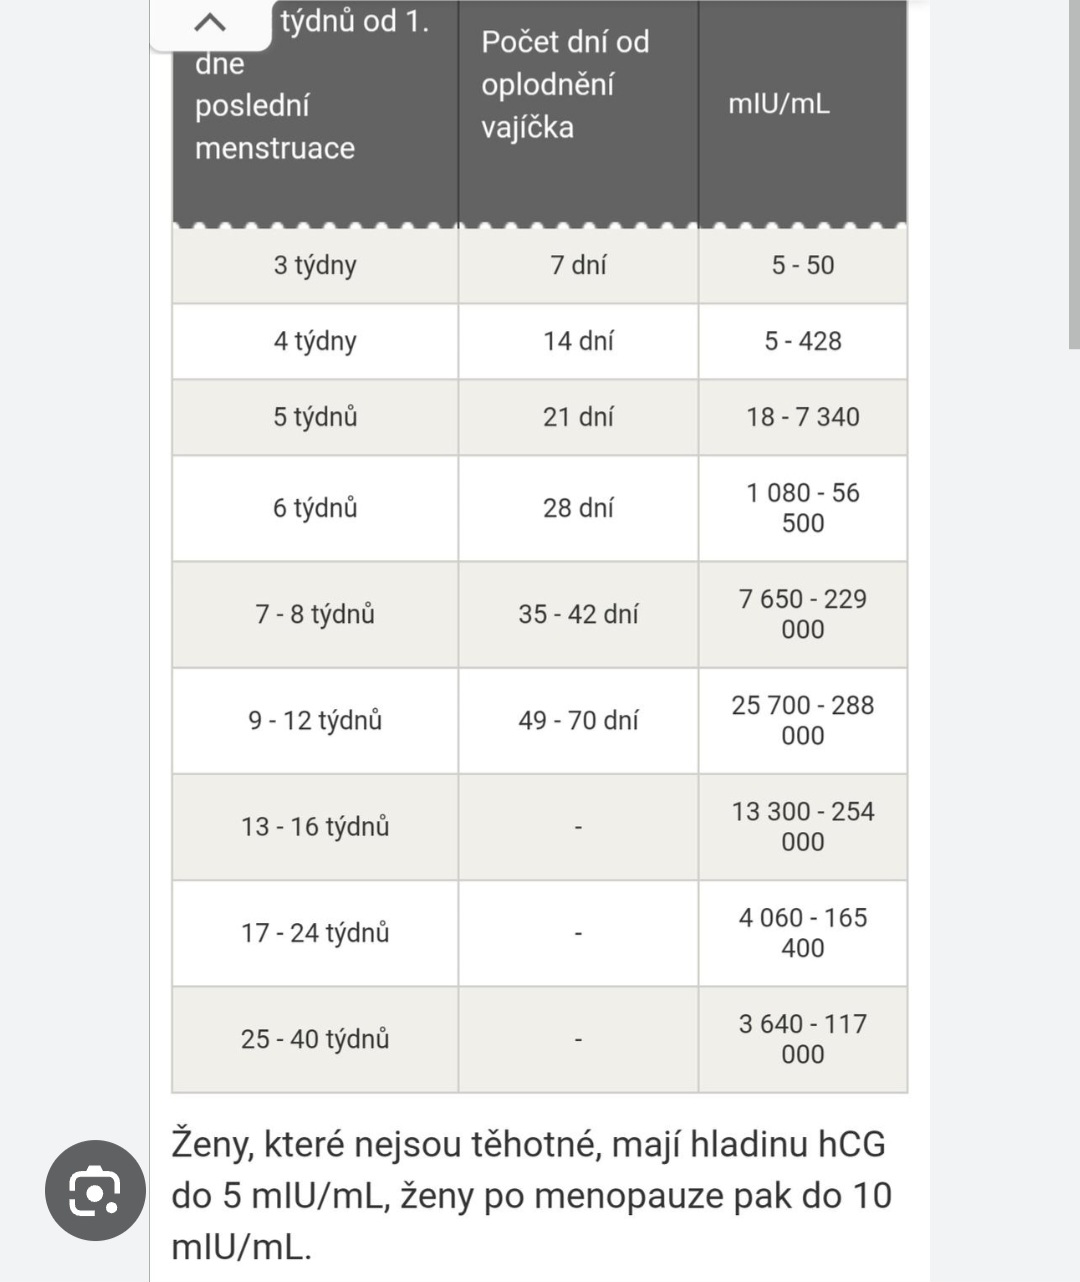The height and width of the screenshot is (1282, 1080).
Task: Click the "Počet dní od oplodnění vajíčka" header
Action: pos(566,84)
